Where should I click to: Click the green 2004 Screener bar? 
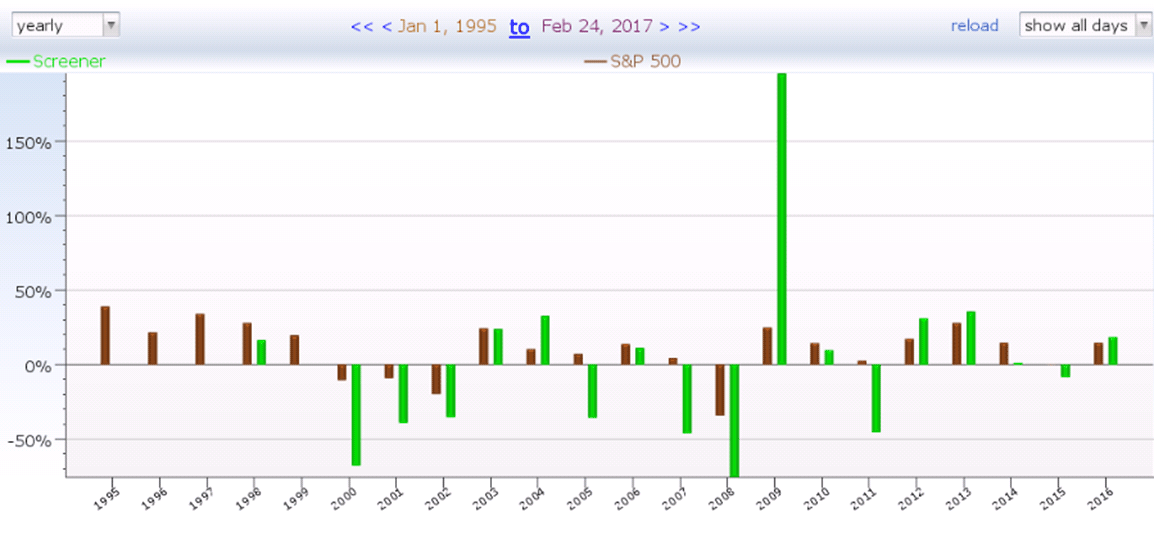pos(545,340)
